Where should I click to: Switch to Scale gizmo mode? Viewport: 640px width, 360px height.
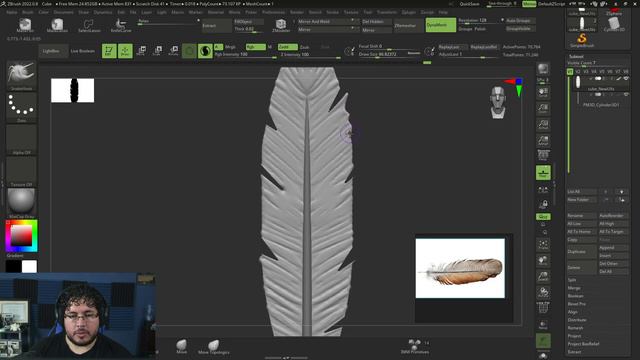click(157, 51)
